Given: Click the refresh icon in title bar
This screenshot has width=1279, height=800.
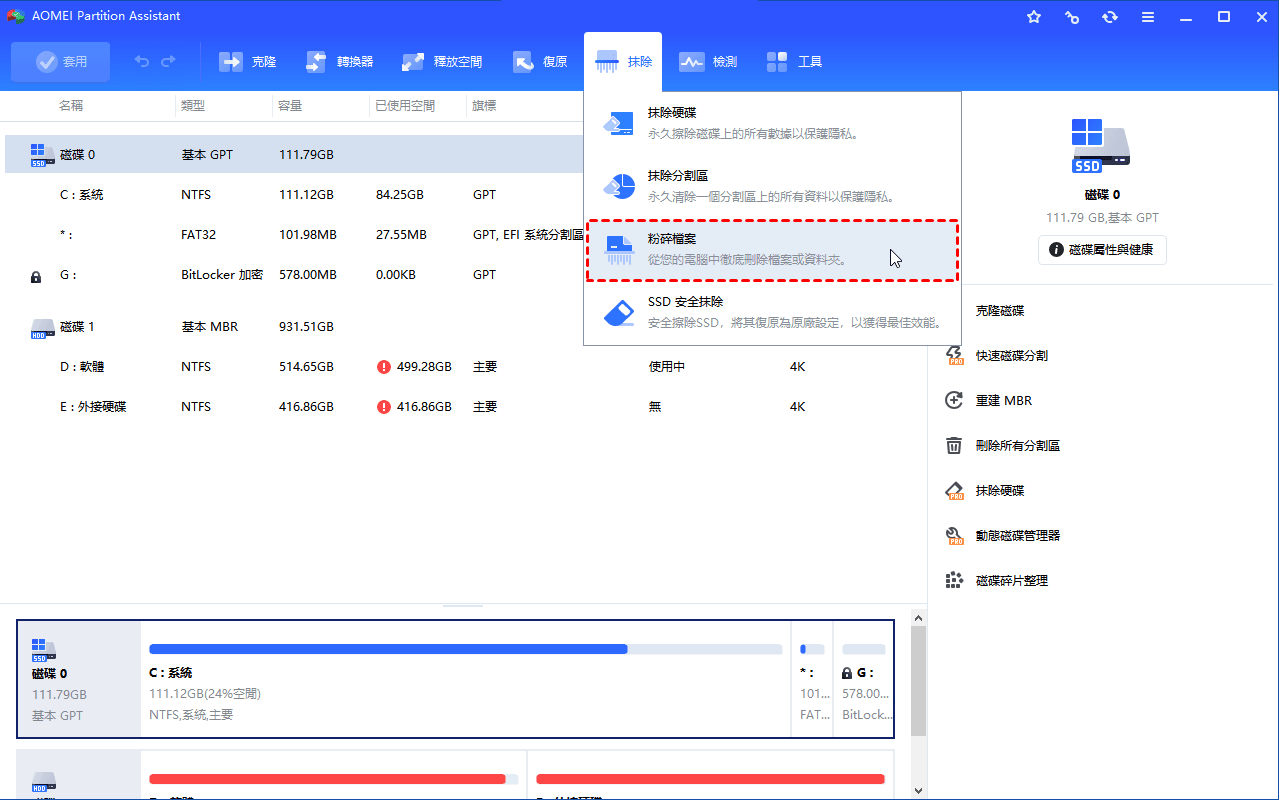Looking at the screenshot, I should point(1110,17).
